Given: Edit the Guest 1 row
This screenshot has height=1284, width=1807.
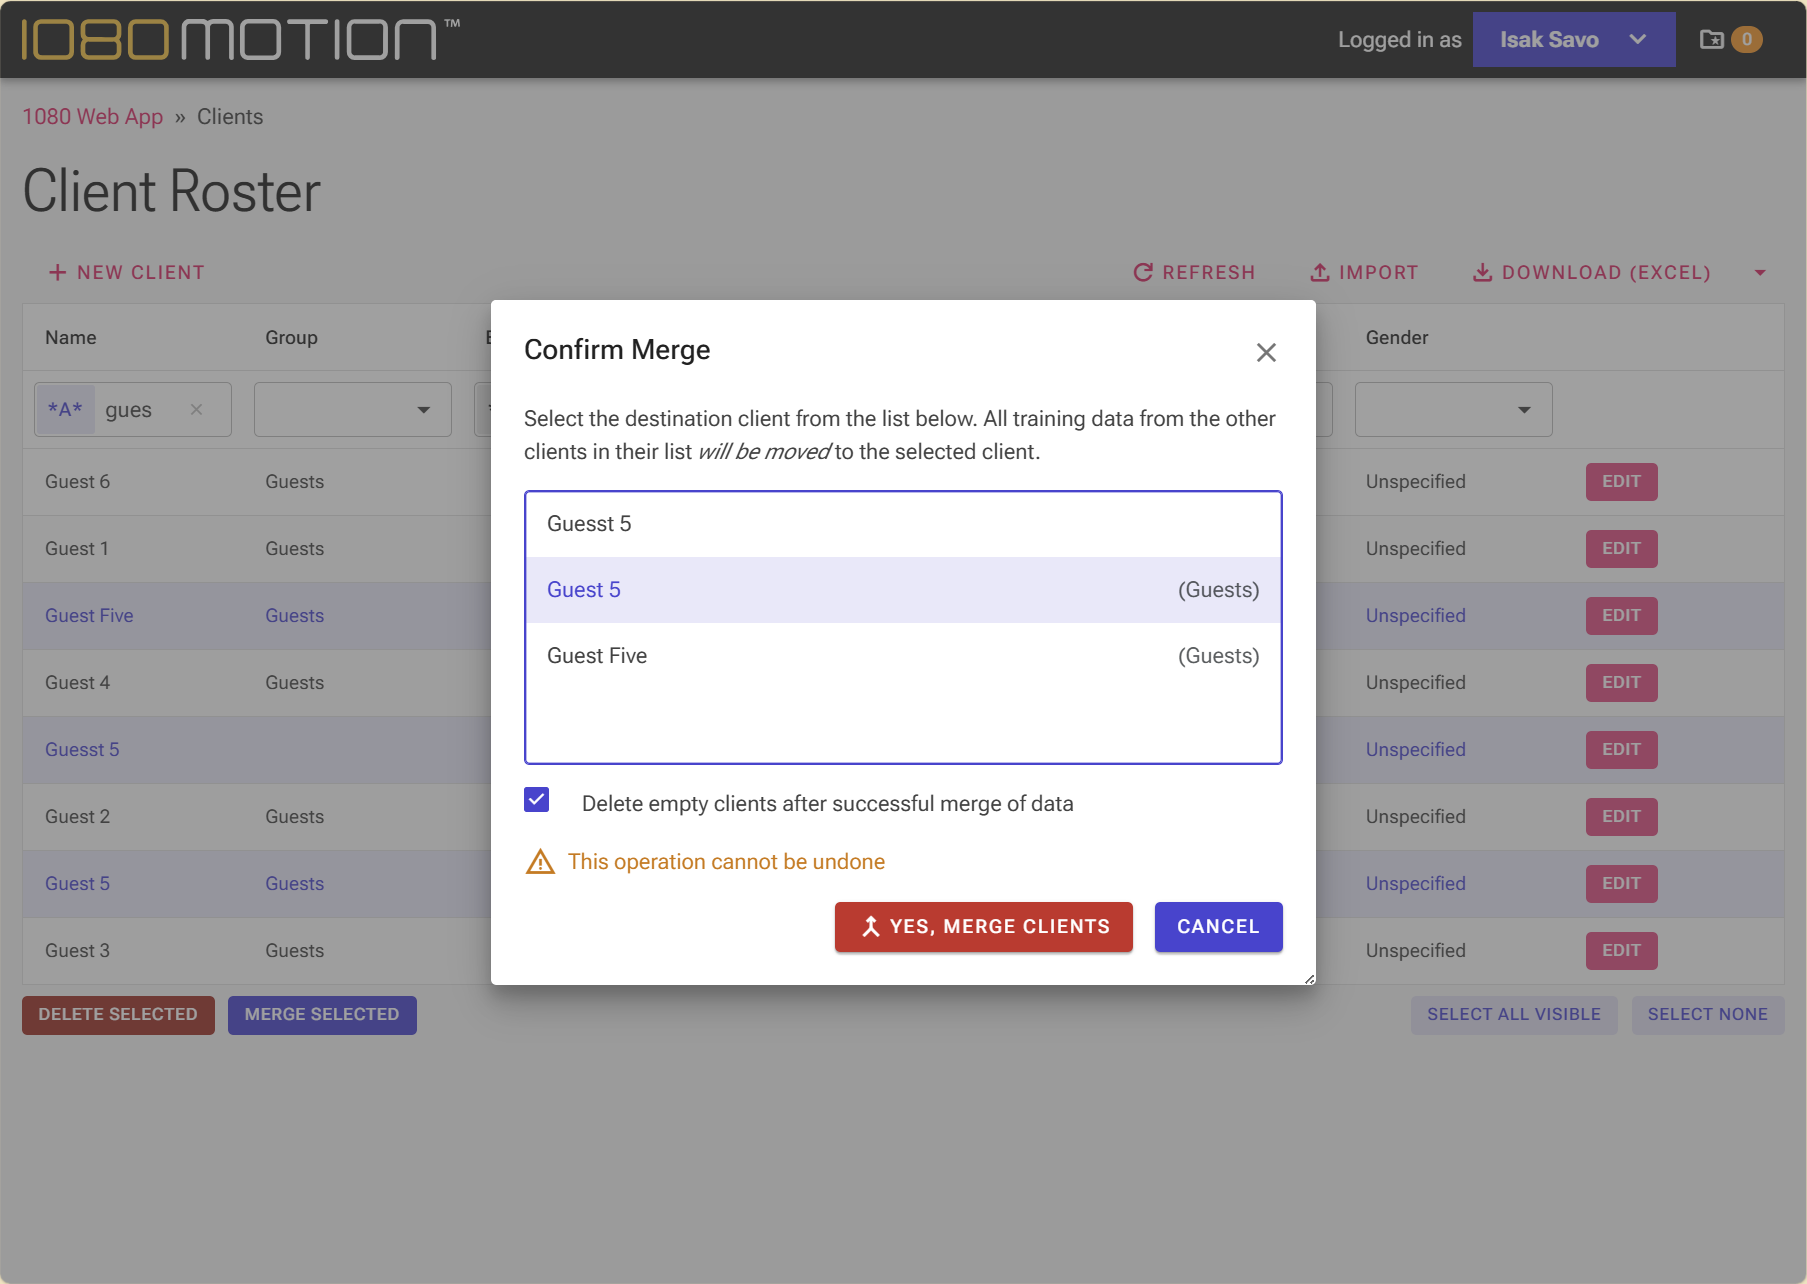Looking at the screenshot, I should coord(1621,549).
